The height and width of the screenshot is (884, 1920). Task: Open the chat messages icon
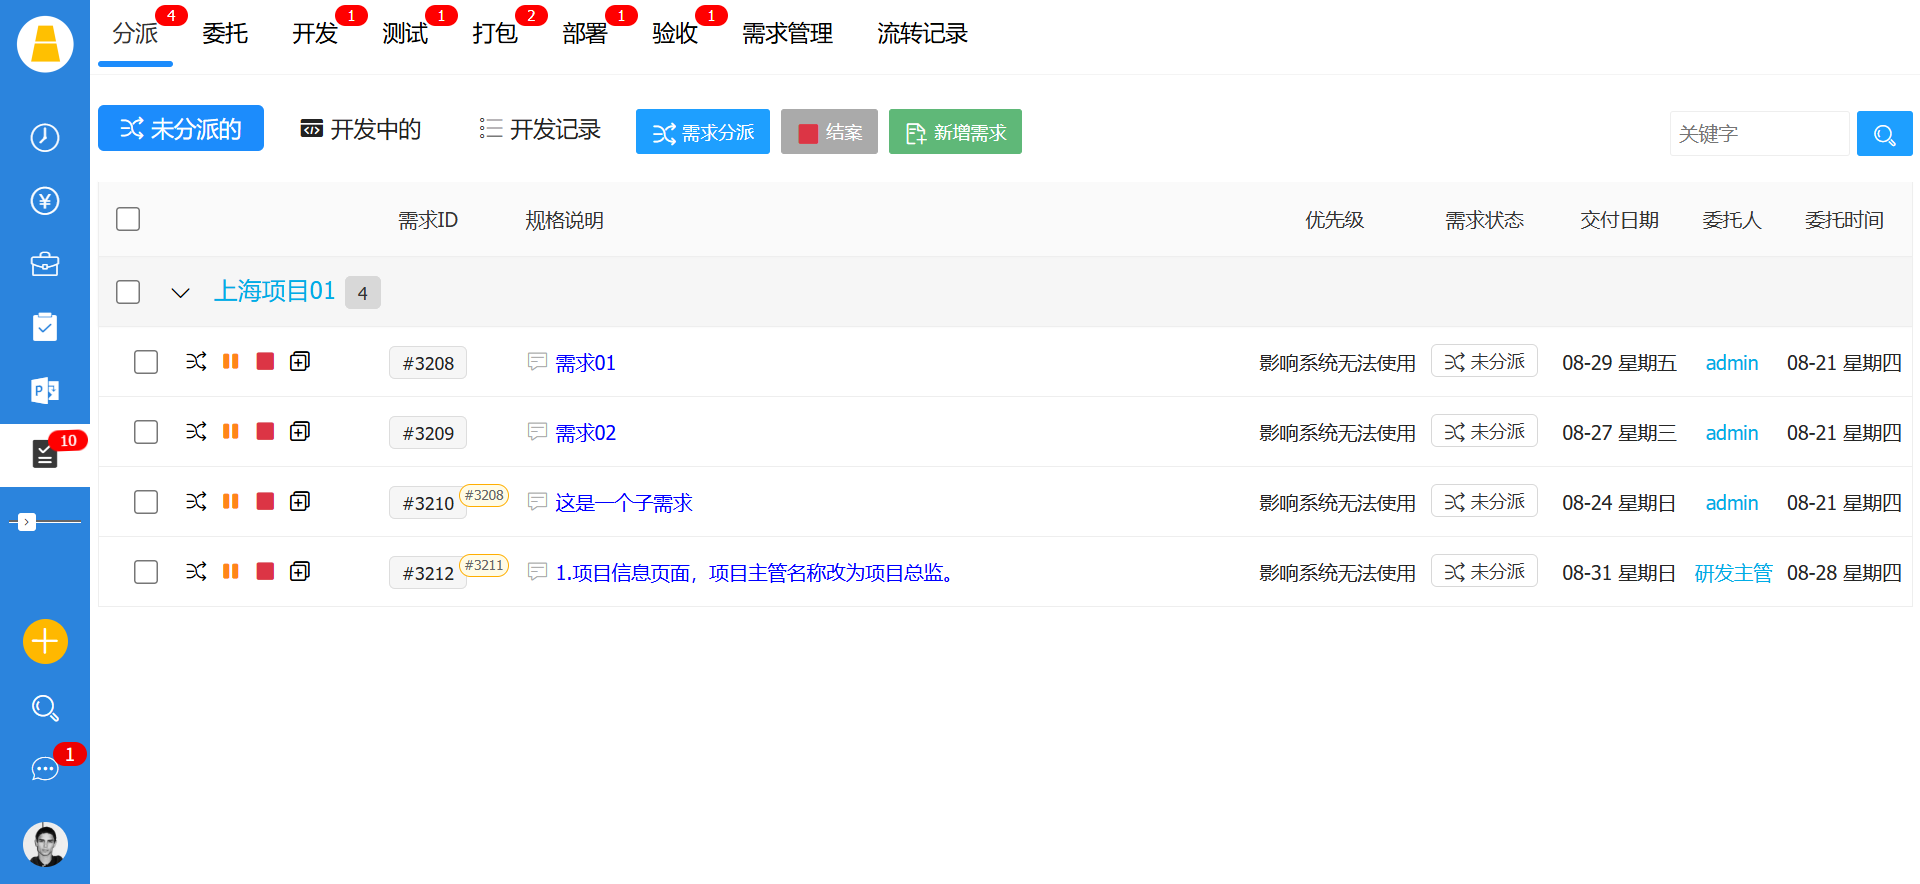click(45, 768)
